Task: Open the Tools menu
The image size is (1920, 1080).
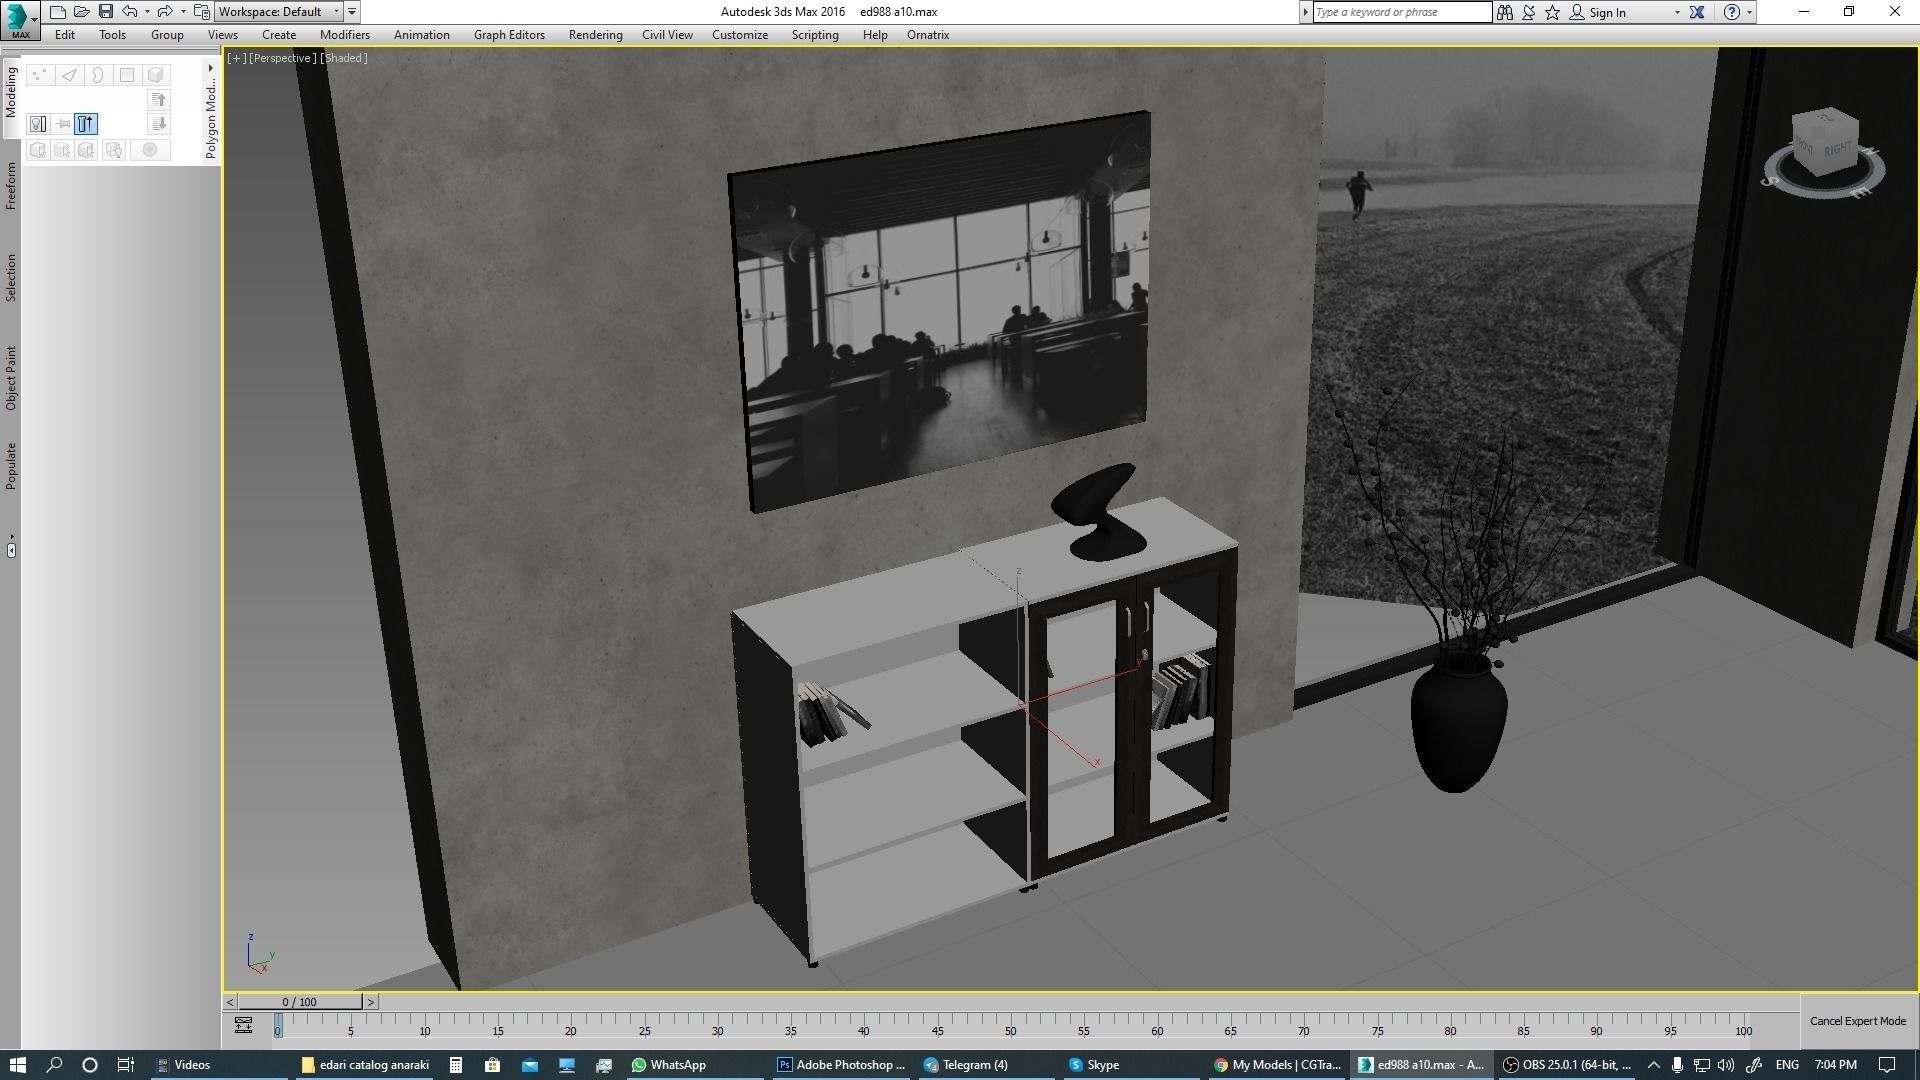Action: [x=112, y=35]
